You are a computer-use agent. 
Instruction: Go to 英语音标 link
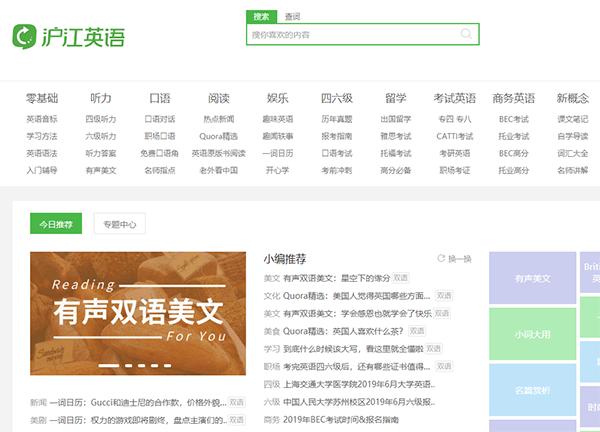42,119
